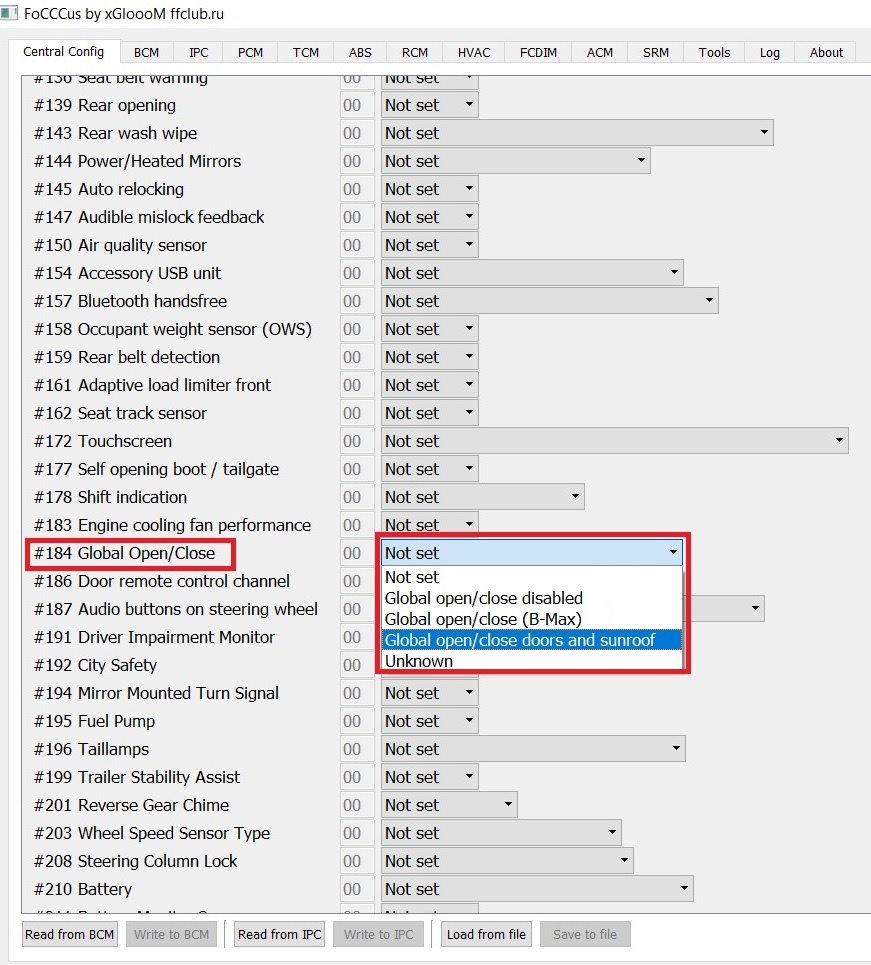Open the #143 Rear wash wipe dropdown
The image size is (871, 965).
tap(577, 133)
